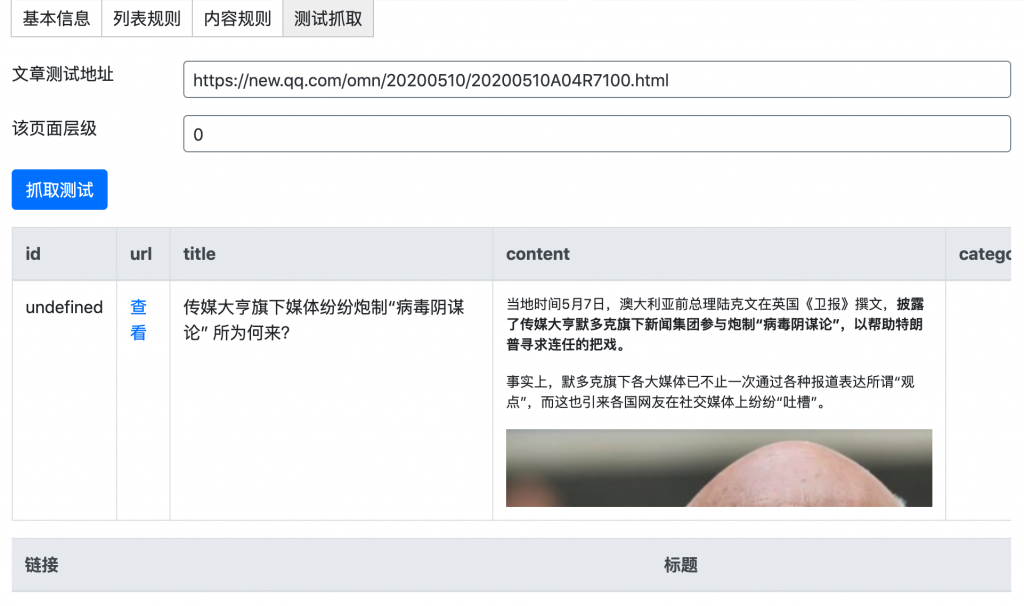Click the blue 抓取测试 button
The width and height of the screenshot is (1024, 606).
coord(59,190)
